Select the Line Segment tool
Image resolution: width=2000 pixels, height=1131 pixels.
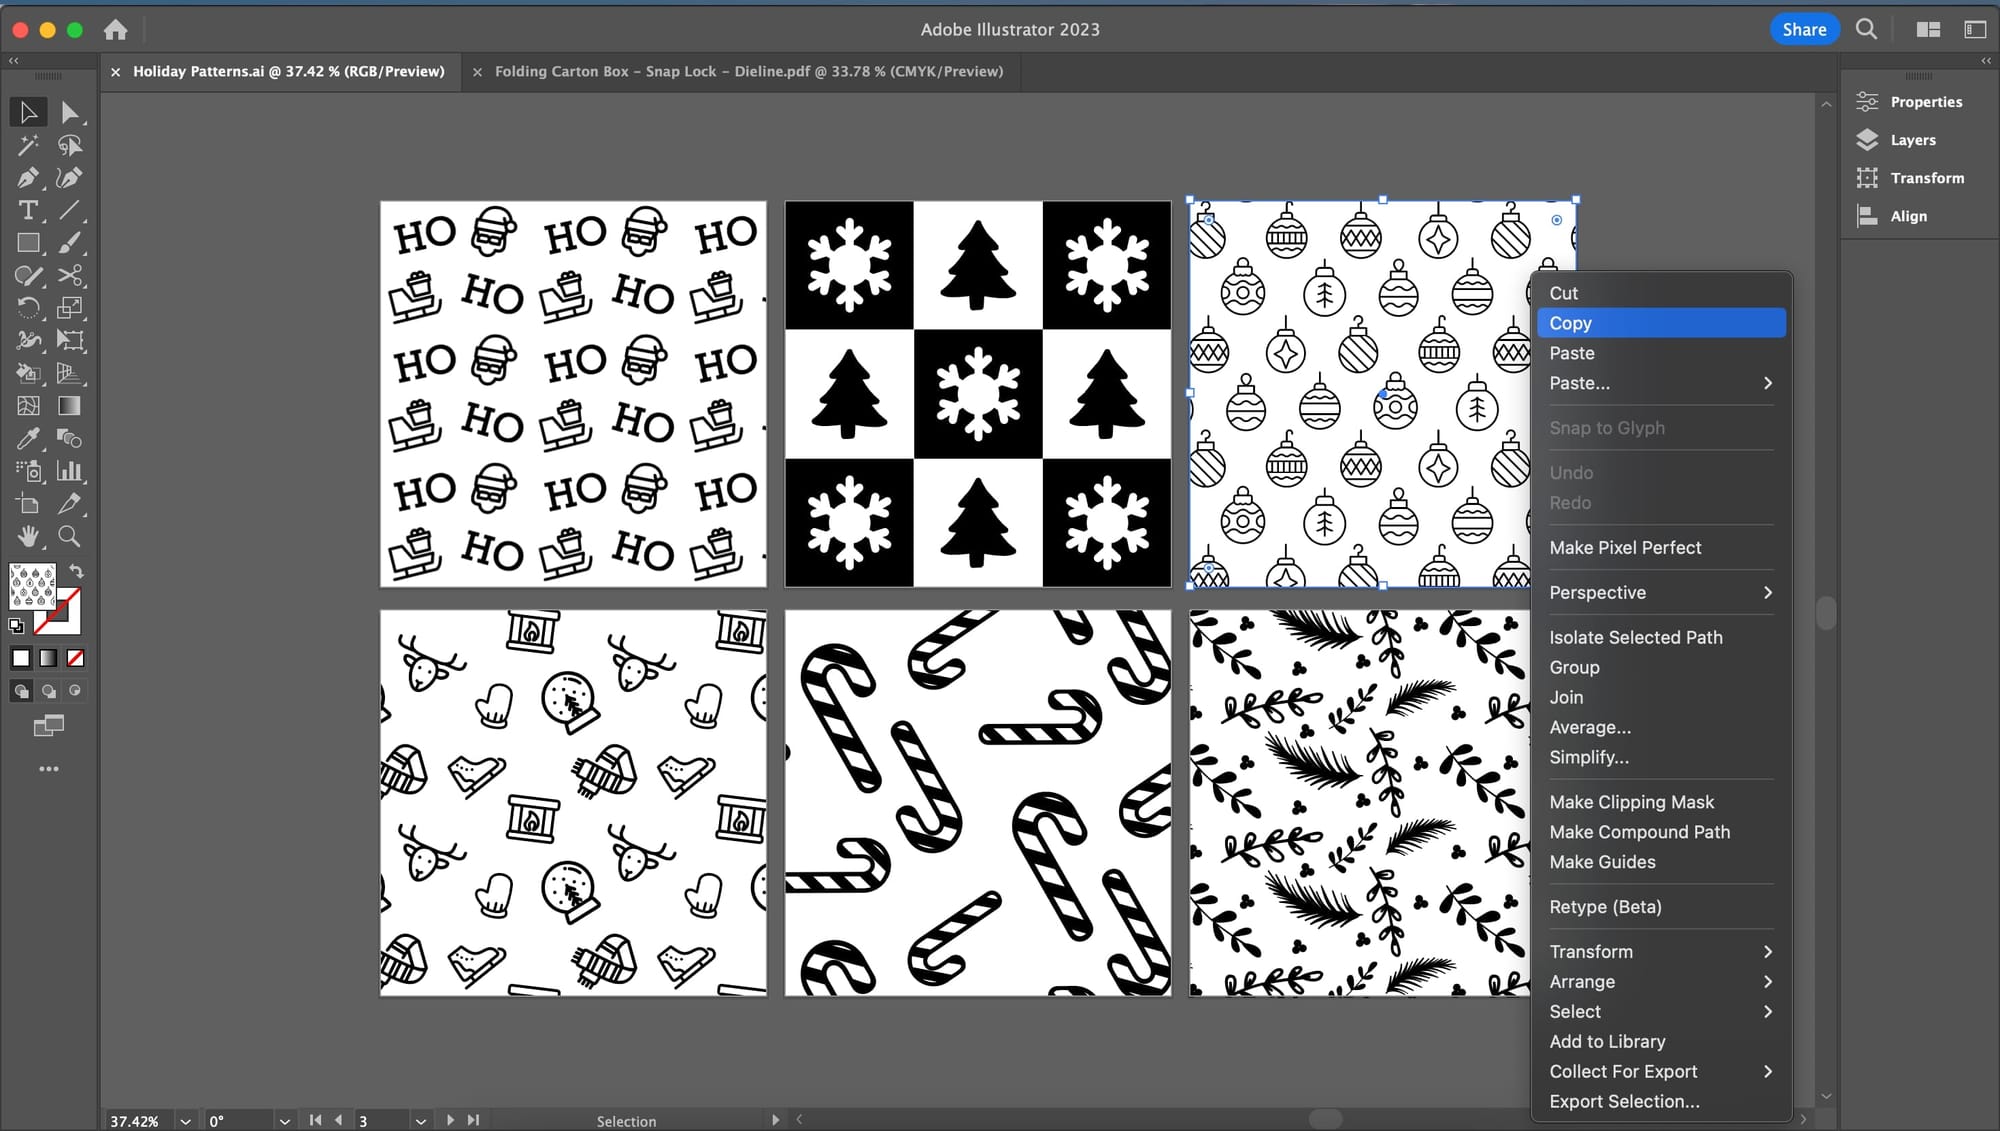pyautogui.click(x=69, y=210)
